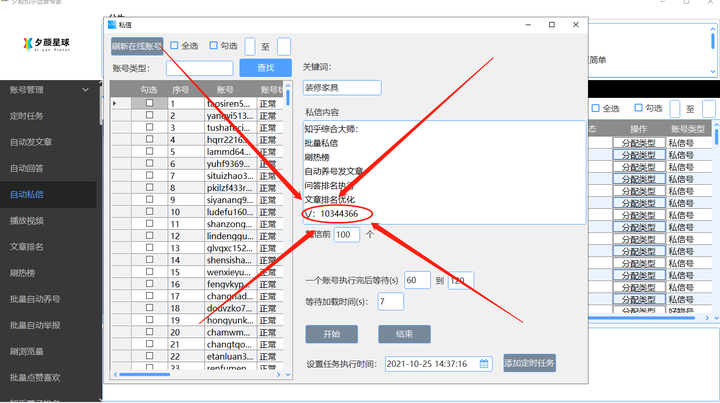
Task: Open 播放视频 in the sidebar
Action: 27,221
